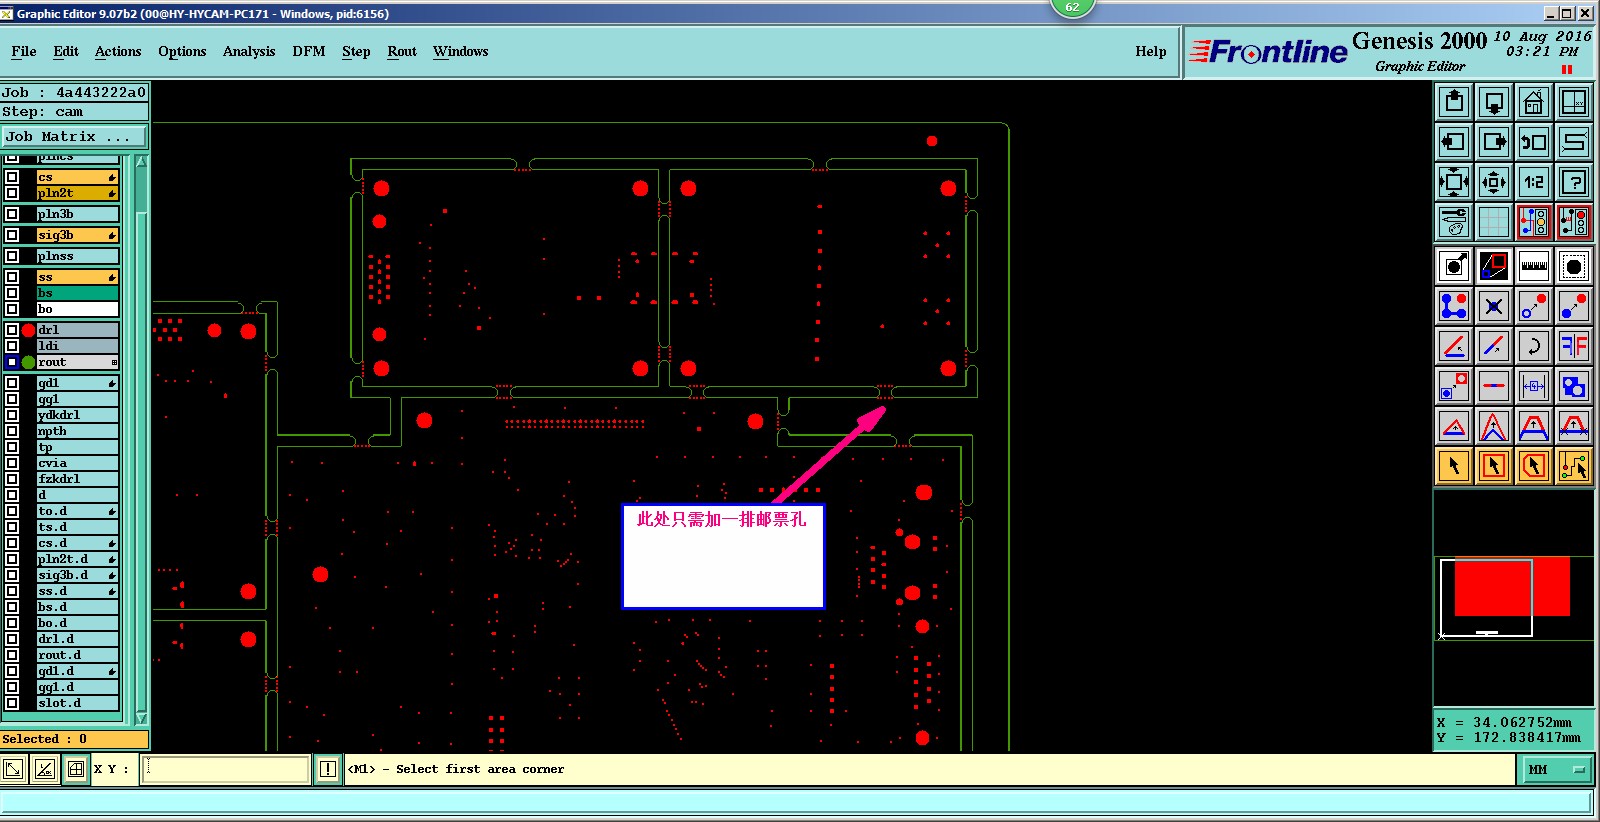Screen dimensions: 1600x822
Task: Open the Step menu
Action: pos(356,51)
